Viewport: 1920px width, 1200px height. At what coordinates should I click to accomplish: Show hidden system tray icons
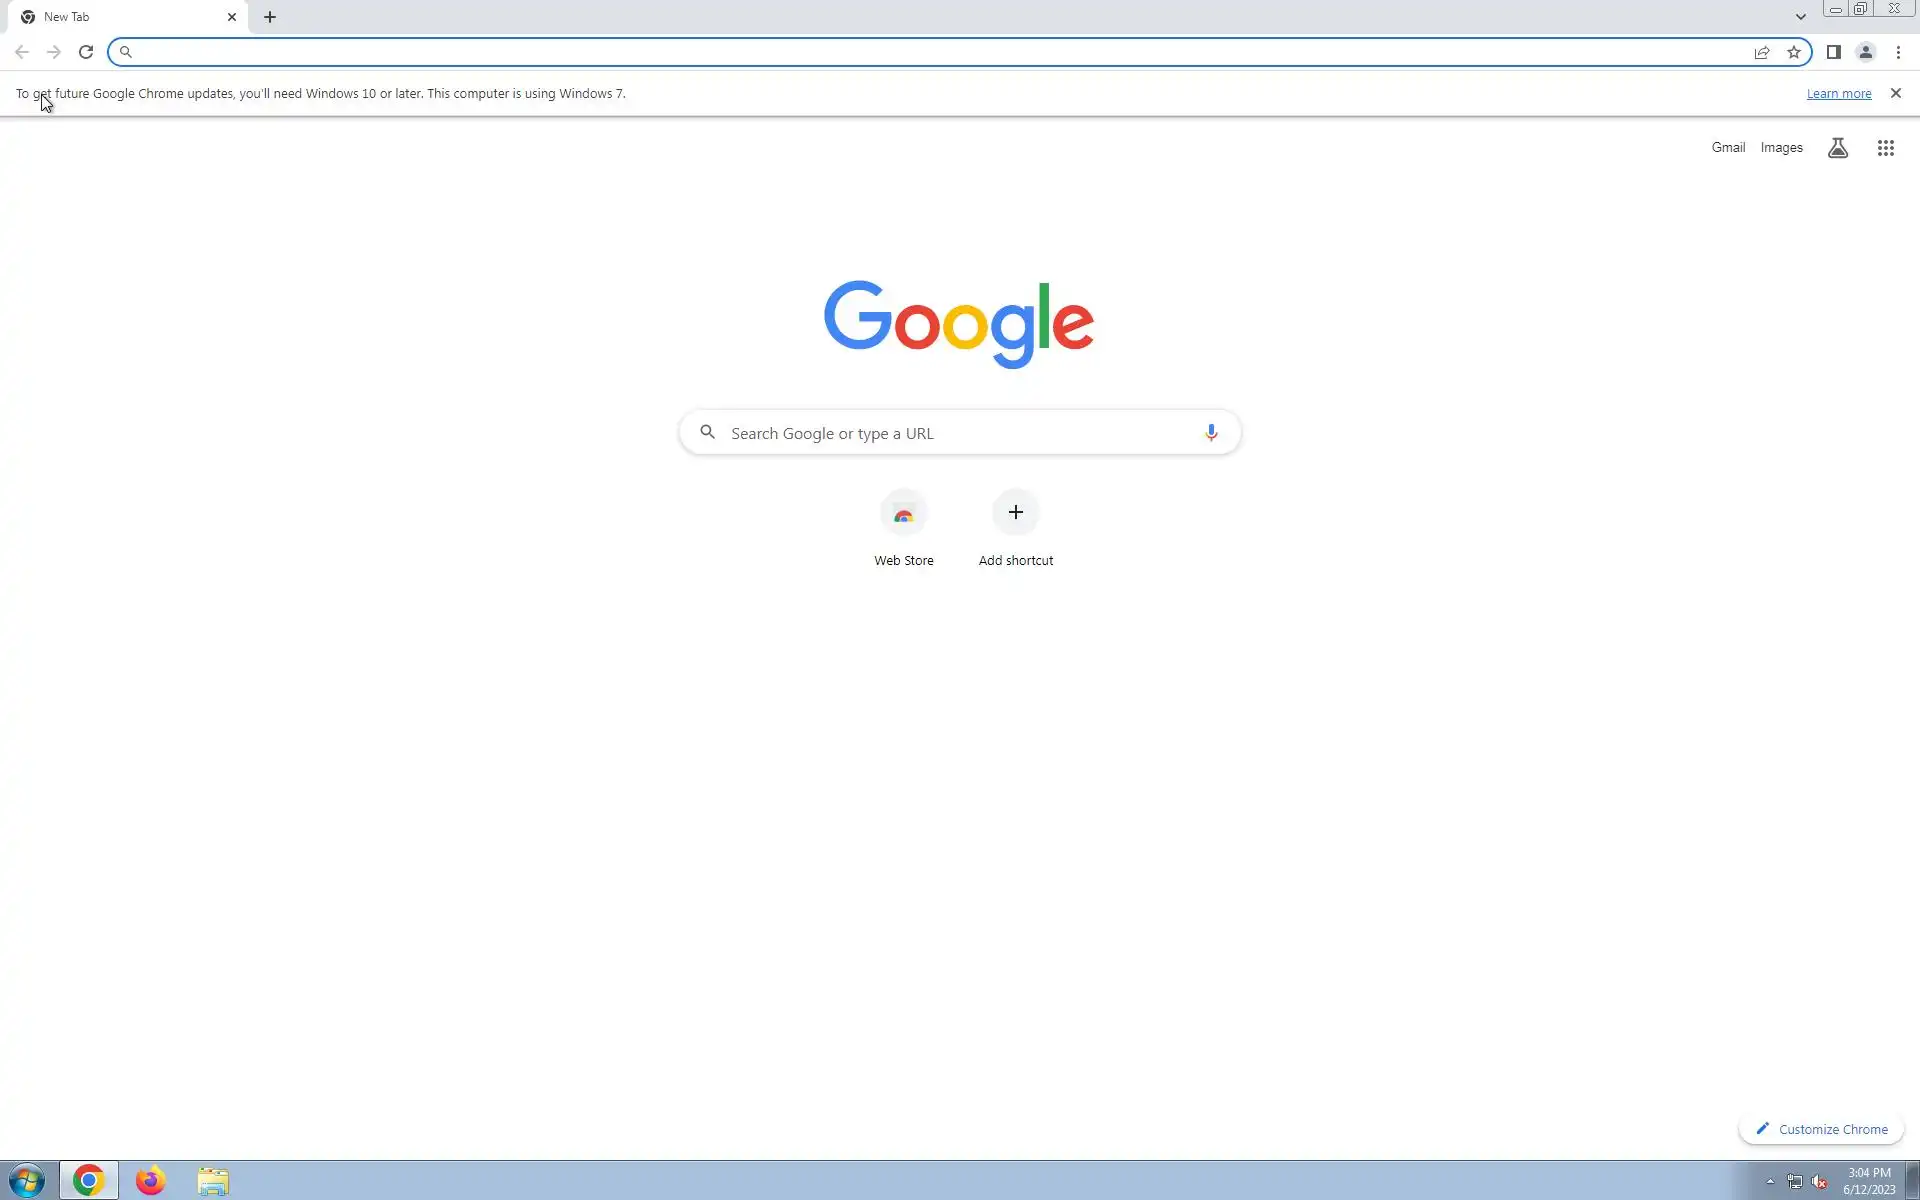[1770, 1181]
